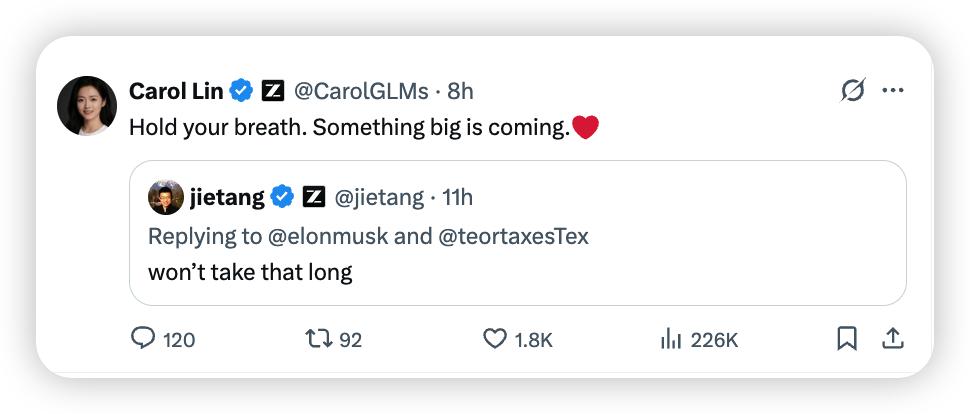Open Carol Lin's profile picture
The image size is (970, 414).
point(87,106)
